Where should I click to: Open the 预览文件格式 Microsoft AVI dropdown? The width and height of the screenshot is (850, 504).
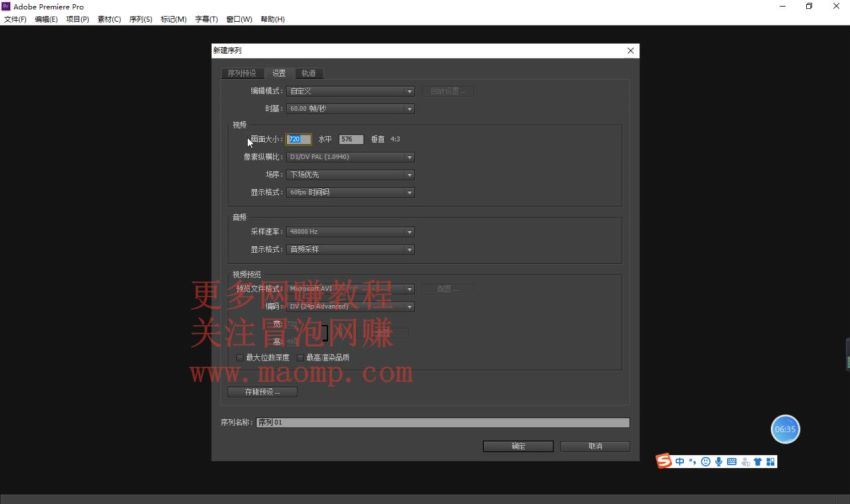point(350,289)
